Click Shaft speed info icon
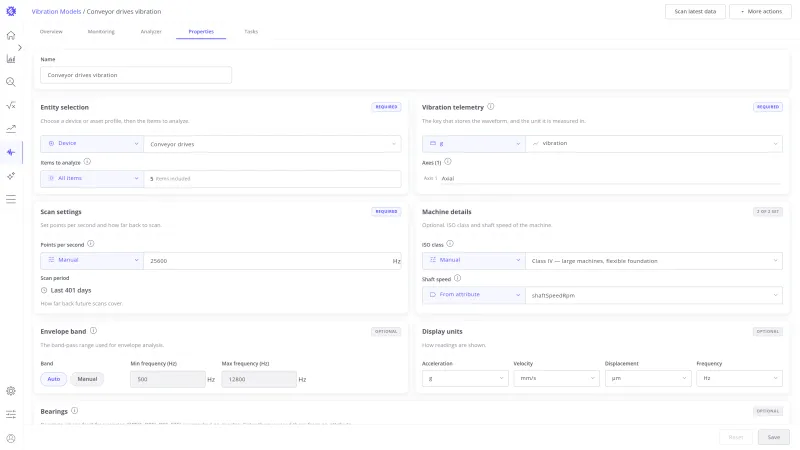This screenshot has width=800, height=450. (457, 278)
